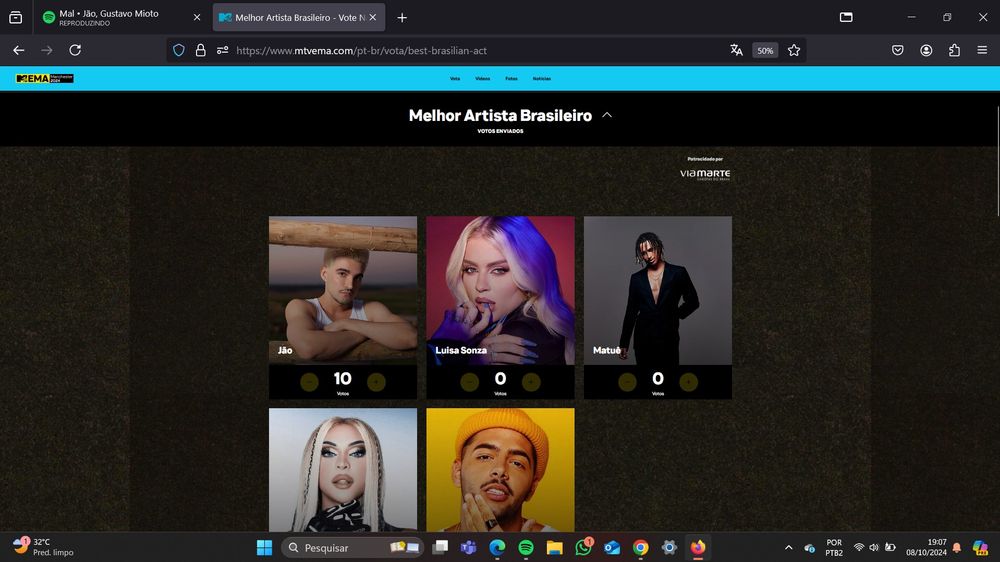Increase votes for Matuê
Image resolution: width=1000 pixels, height=562 pixels.
tap(688, 381)
